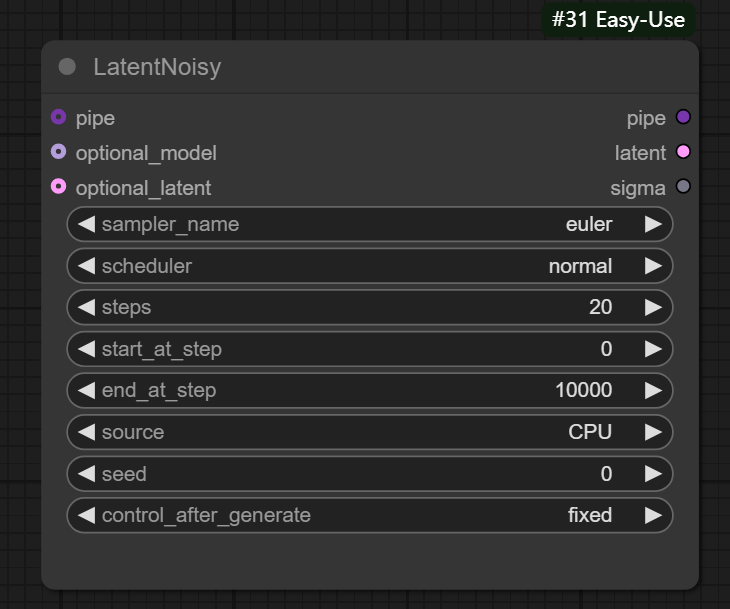Click the LatentNoisy node title

point(157,67)
